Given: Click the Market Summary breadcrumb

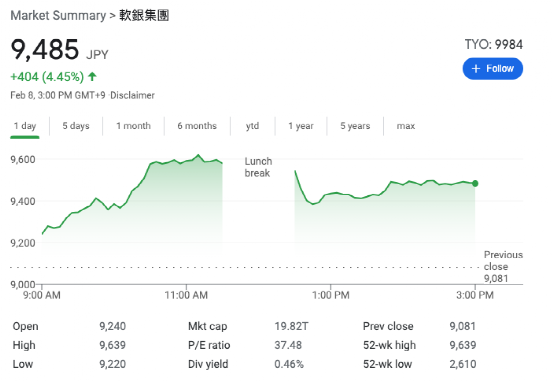Looking at the screenshot, I should [x=58, y=16].
